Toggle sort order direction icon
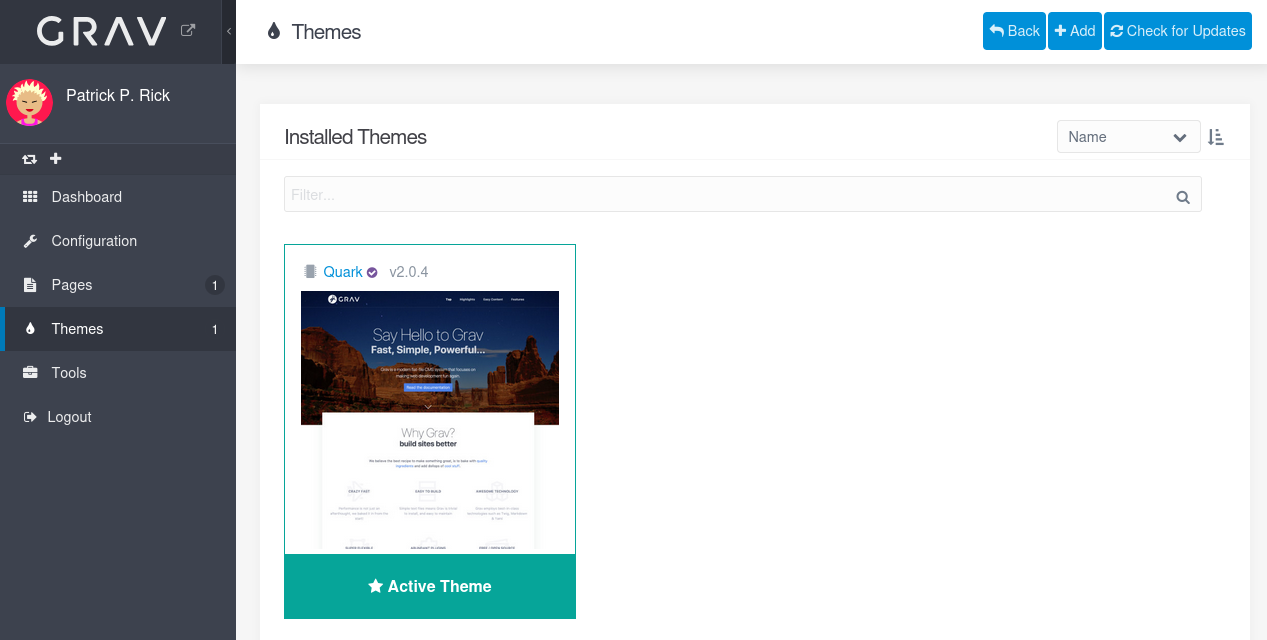This screenshot has height=640, width=1267. (x=1216, y=137)
